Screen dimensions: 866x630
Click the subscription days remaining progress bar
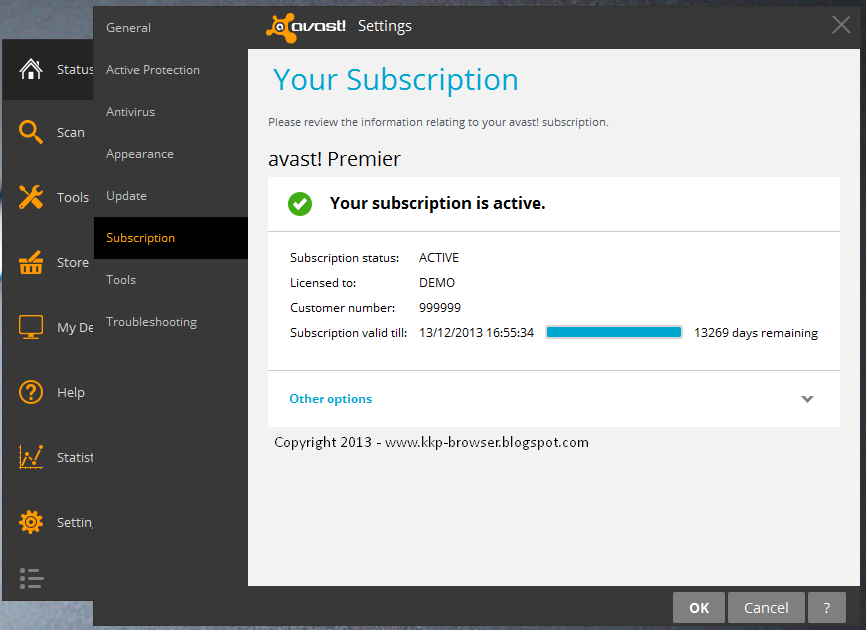tap(614, 332)
